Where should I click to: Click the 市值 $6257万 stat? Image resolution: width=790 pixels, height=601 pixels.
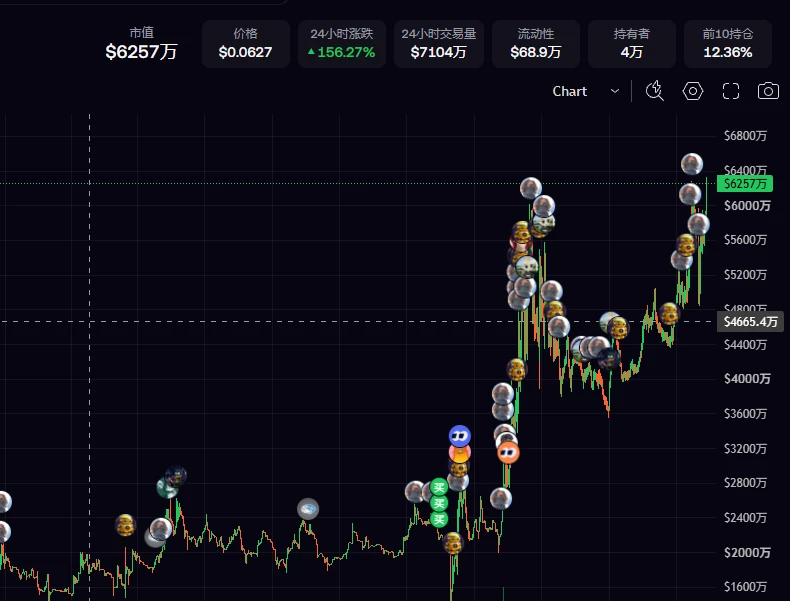141,44
